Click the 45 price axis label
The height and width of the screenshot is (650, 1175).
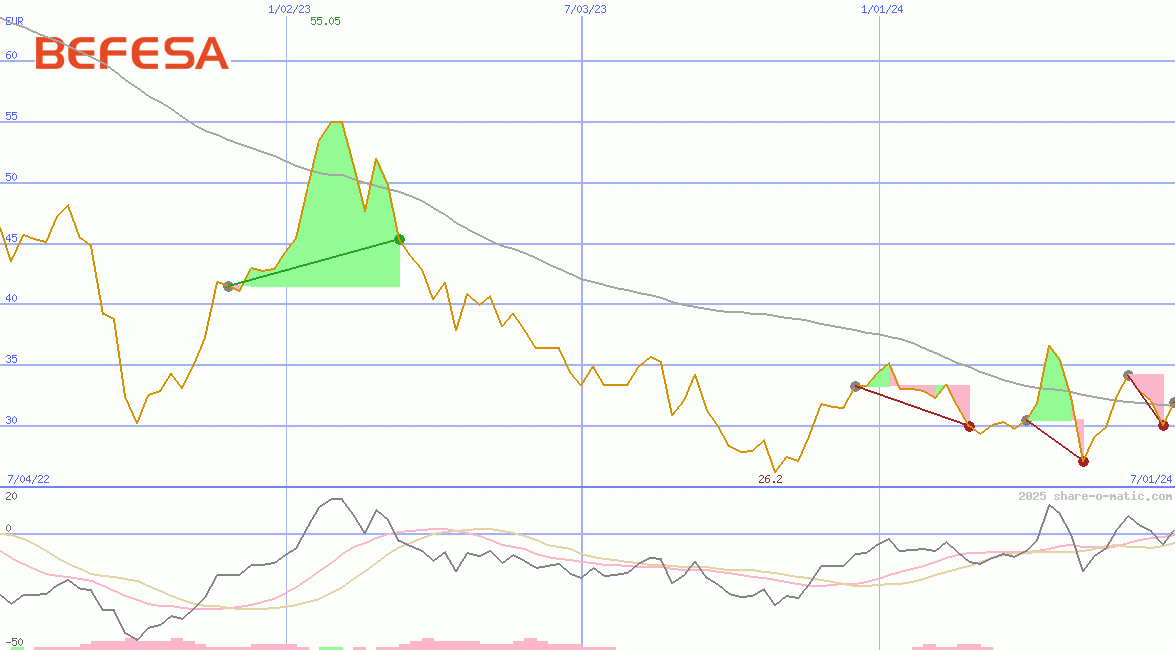[11, 238]
